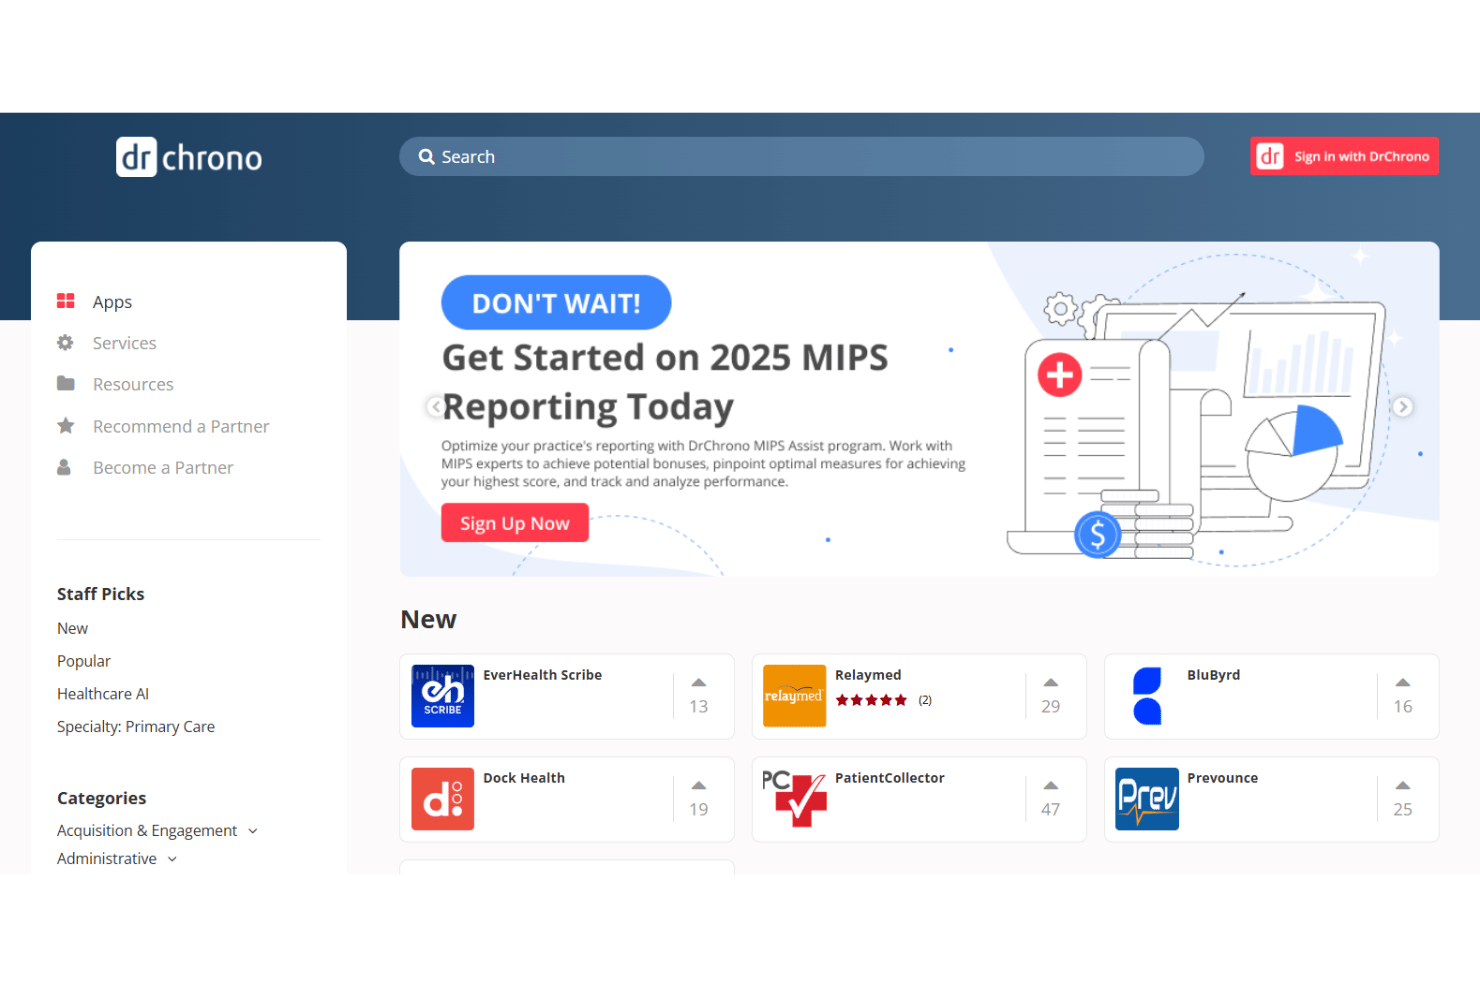Open New under Staff Picks
Image resolution: width=1480 pixels, height=987 pixels.
tap(72, 628)
